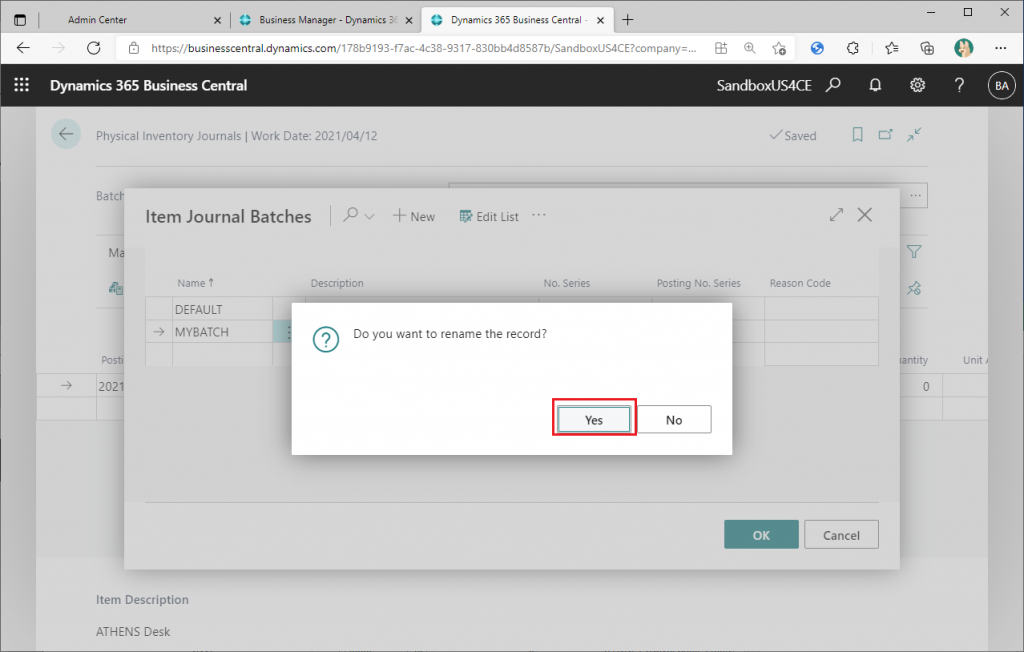Image resolution: width=1024 pixels, height=652 pixels.
Task: Click the BA user account avatar
Action: click(x=1001, y=86)
